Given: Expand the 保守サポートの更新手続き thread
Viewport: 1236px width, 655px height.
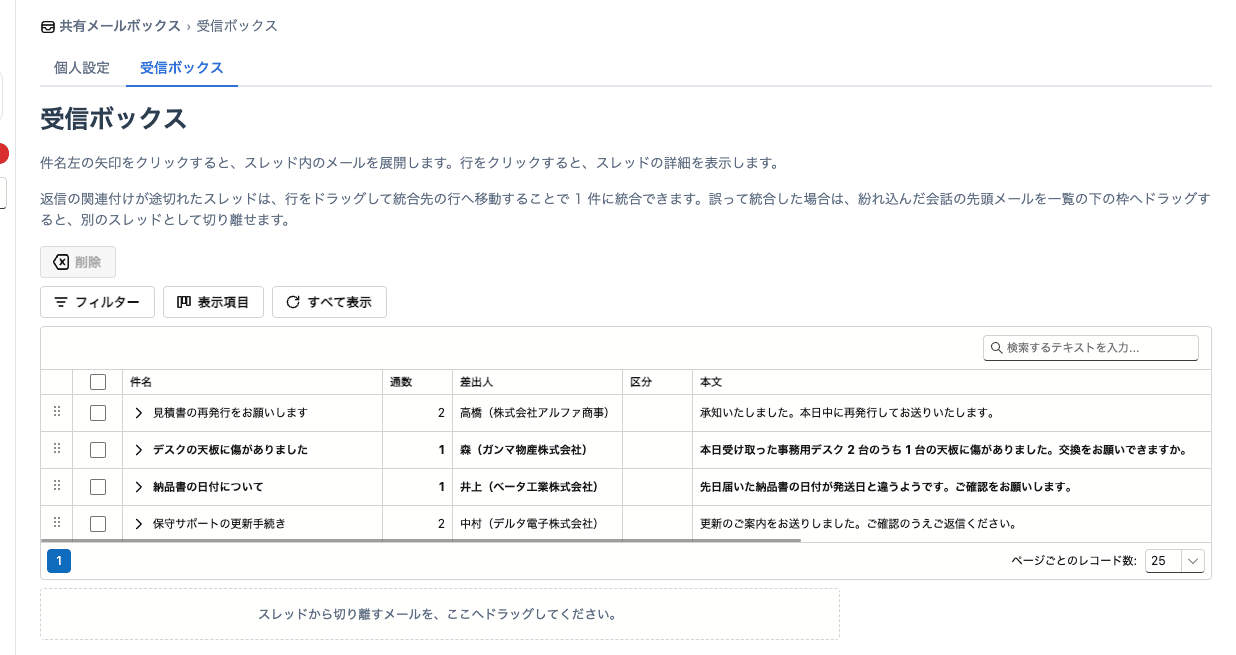Looking at the screenshot, I should click(139, 524).
